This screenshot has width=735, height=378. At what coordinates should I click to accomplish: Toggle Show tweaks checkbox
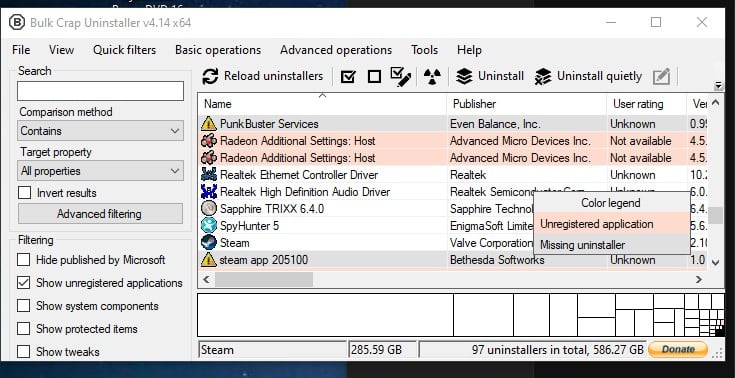23,351
